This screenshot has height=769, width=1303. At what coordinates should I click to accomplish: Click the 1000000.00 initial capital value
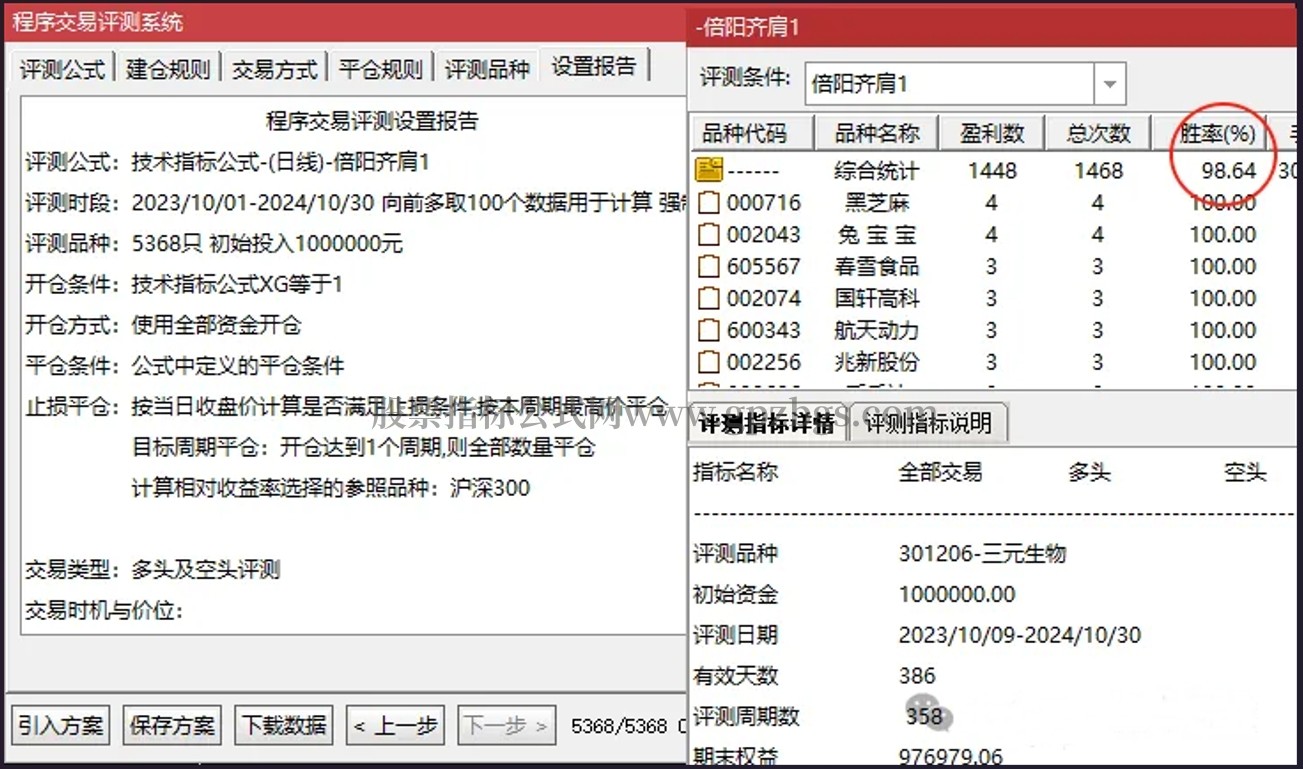click(x=957, y=595)
